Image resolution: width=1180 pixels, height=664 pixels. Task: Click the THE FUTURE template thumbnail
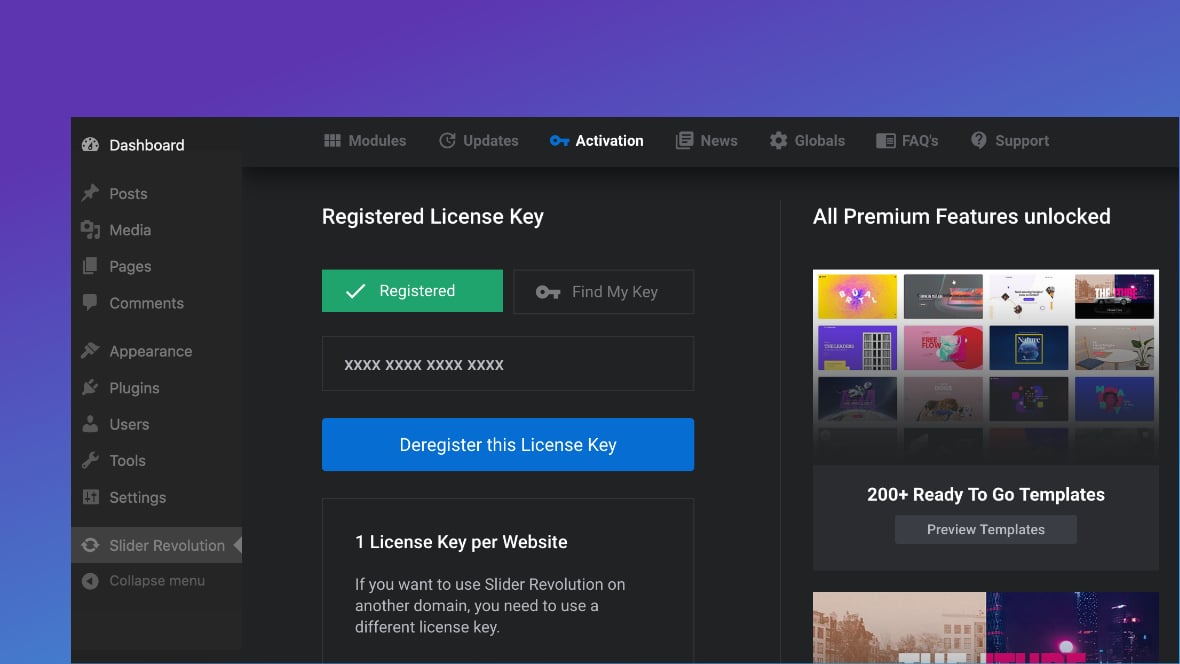point(1114,296)
